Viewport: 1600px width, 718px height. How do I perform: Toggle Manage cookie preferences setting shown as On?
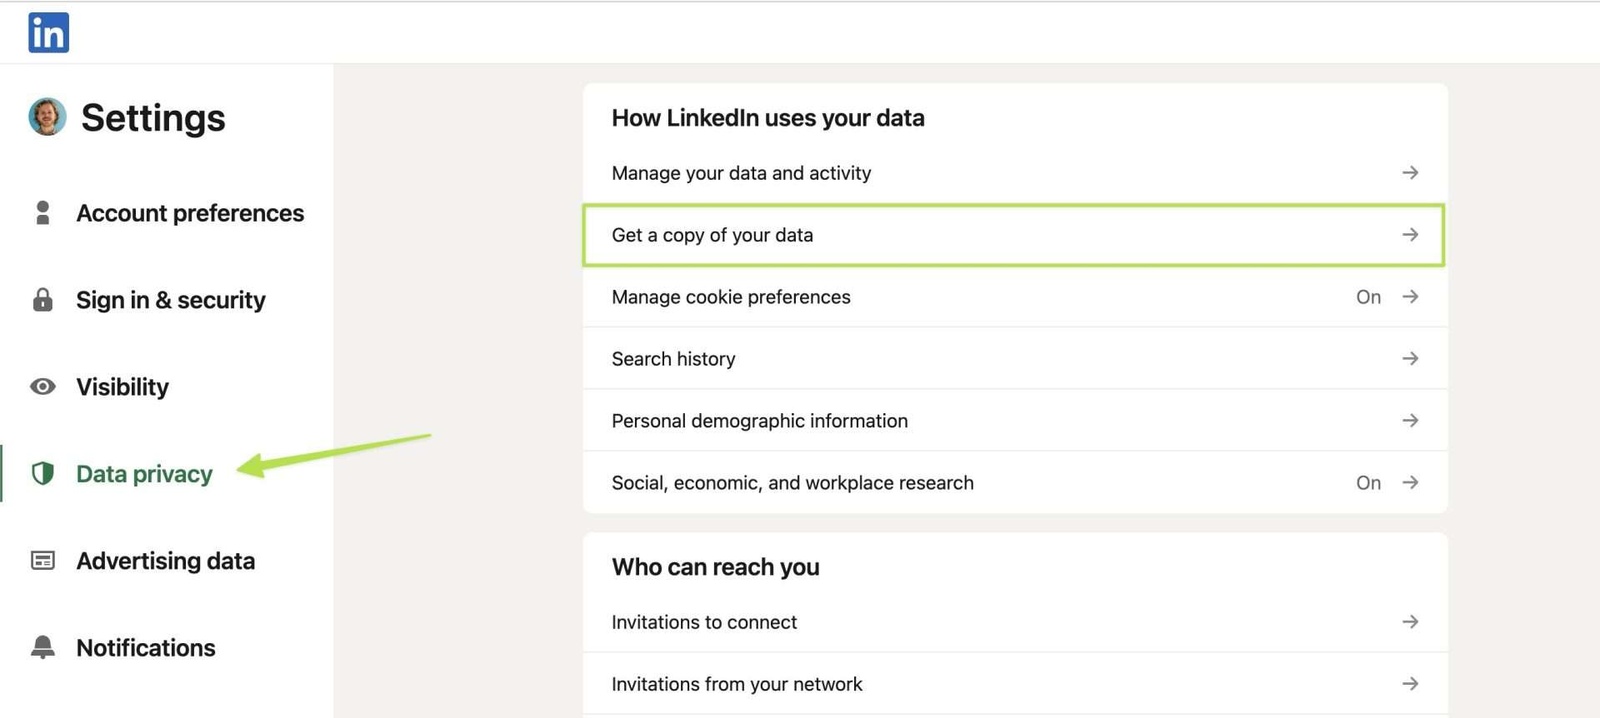point(1368,296)
